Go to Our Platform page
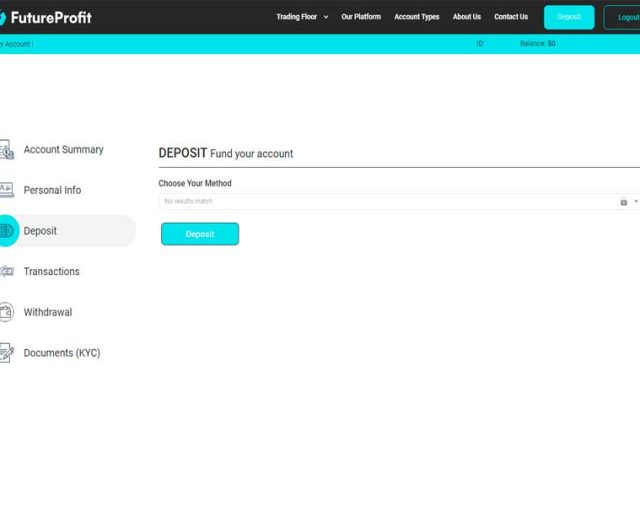 [361, 17]
